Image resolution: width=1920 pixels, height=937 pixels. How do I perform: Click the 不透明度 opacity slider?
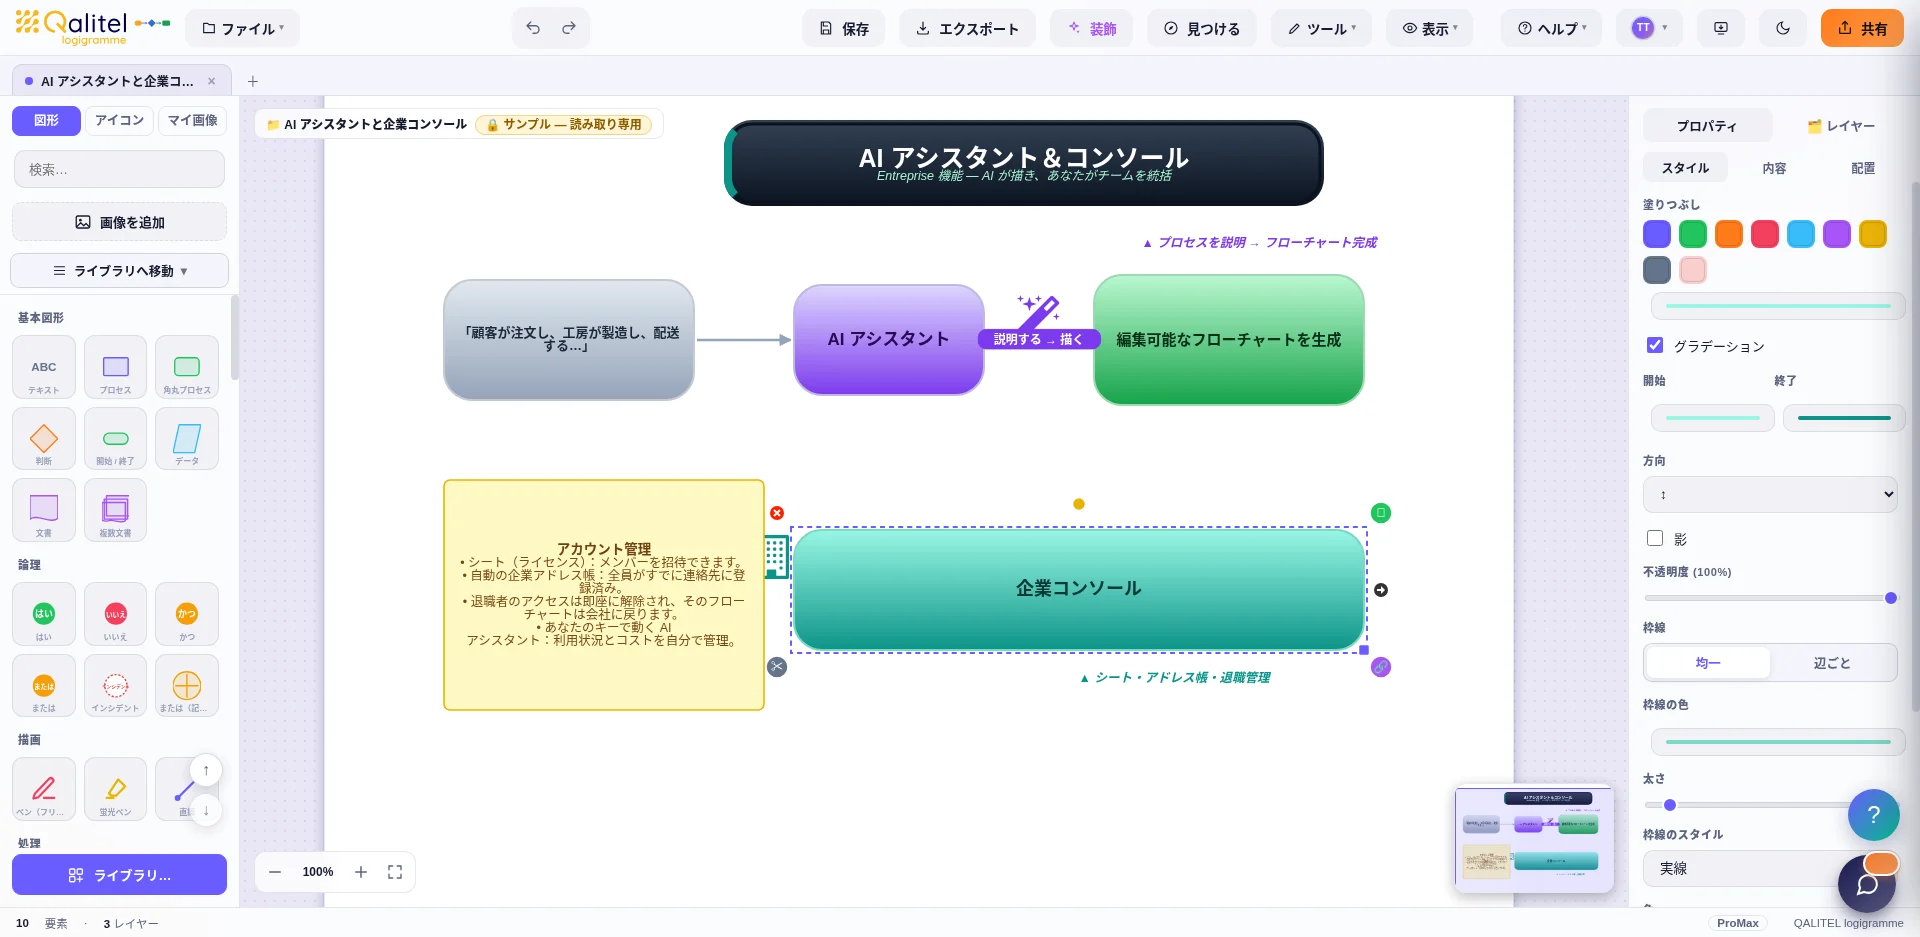(x=1770, y=598)
